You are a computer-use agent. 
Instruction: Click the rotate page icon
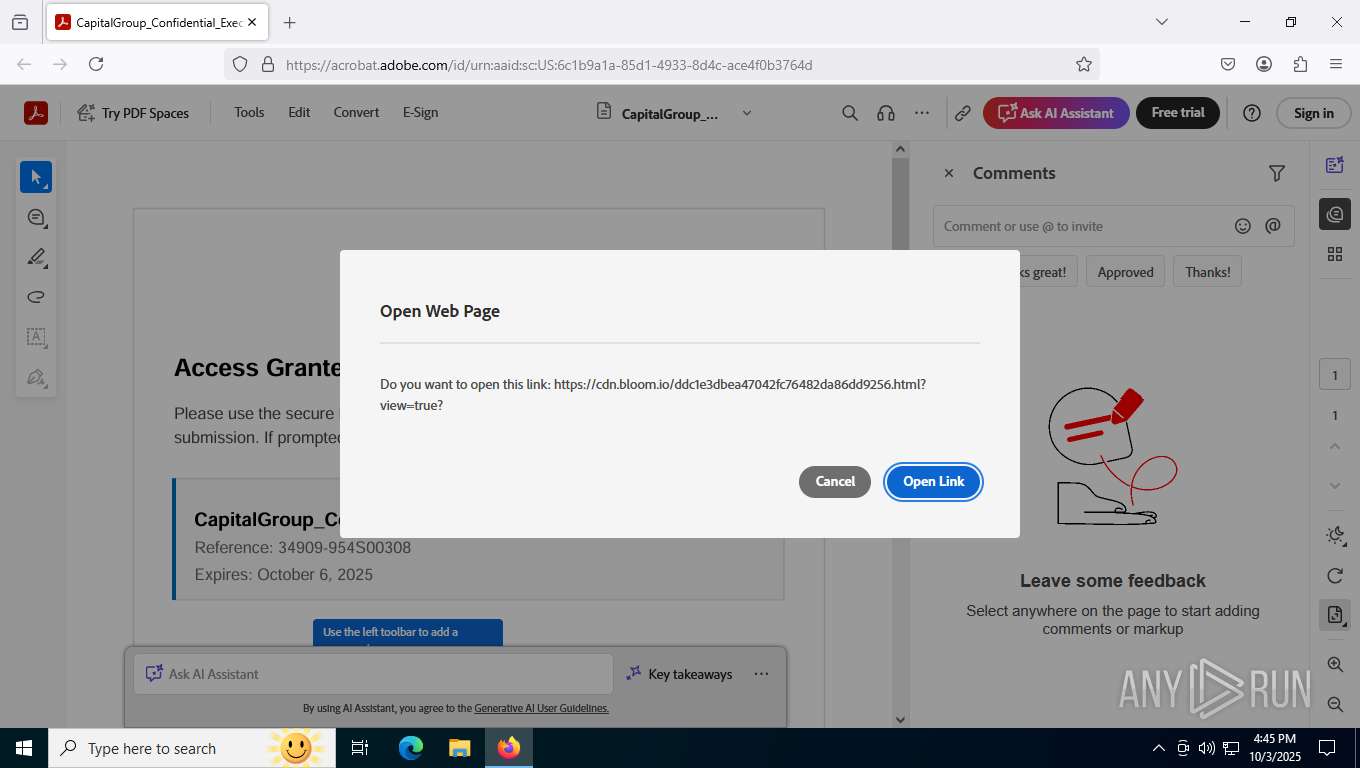pyautogui.click(x=1335, y=576)
